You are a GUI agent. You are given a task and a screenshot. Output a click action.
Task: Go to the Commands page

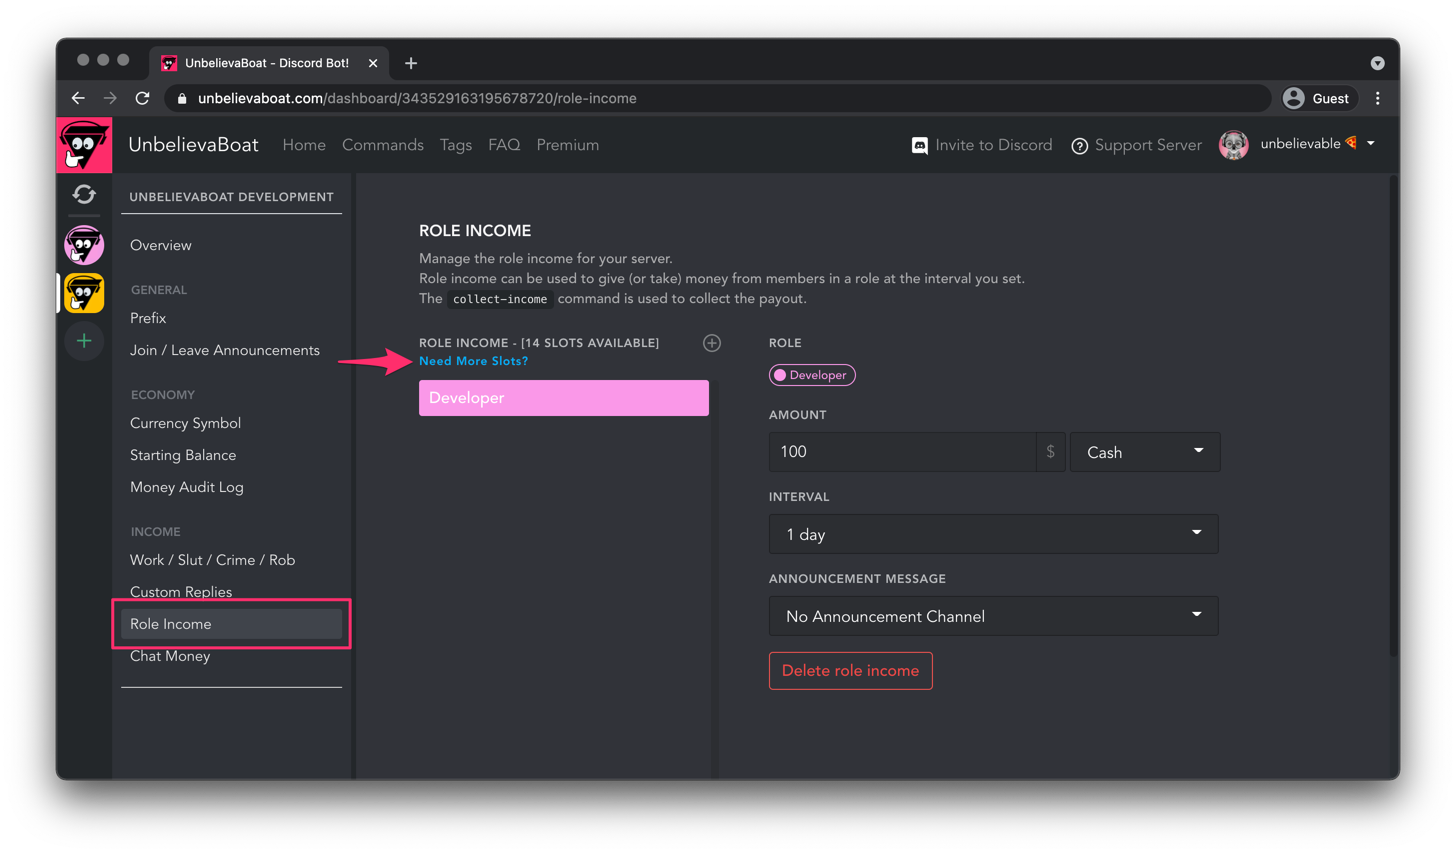[x=382, y=145]
